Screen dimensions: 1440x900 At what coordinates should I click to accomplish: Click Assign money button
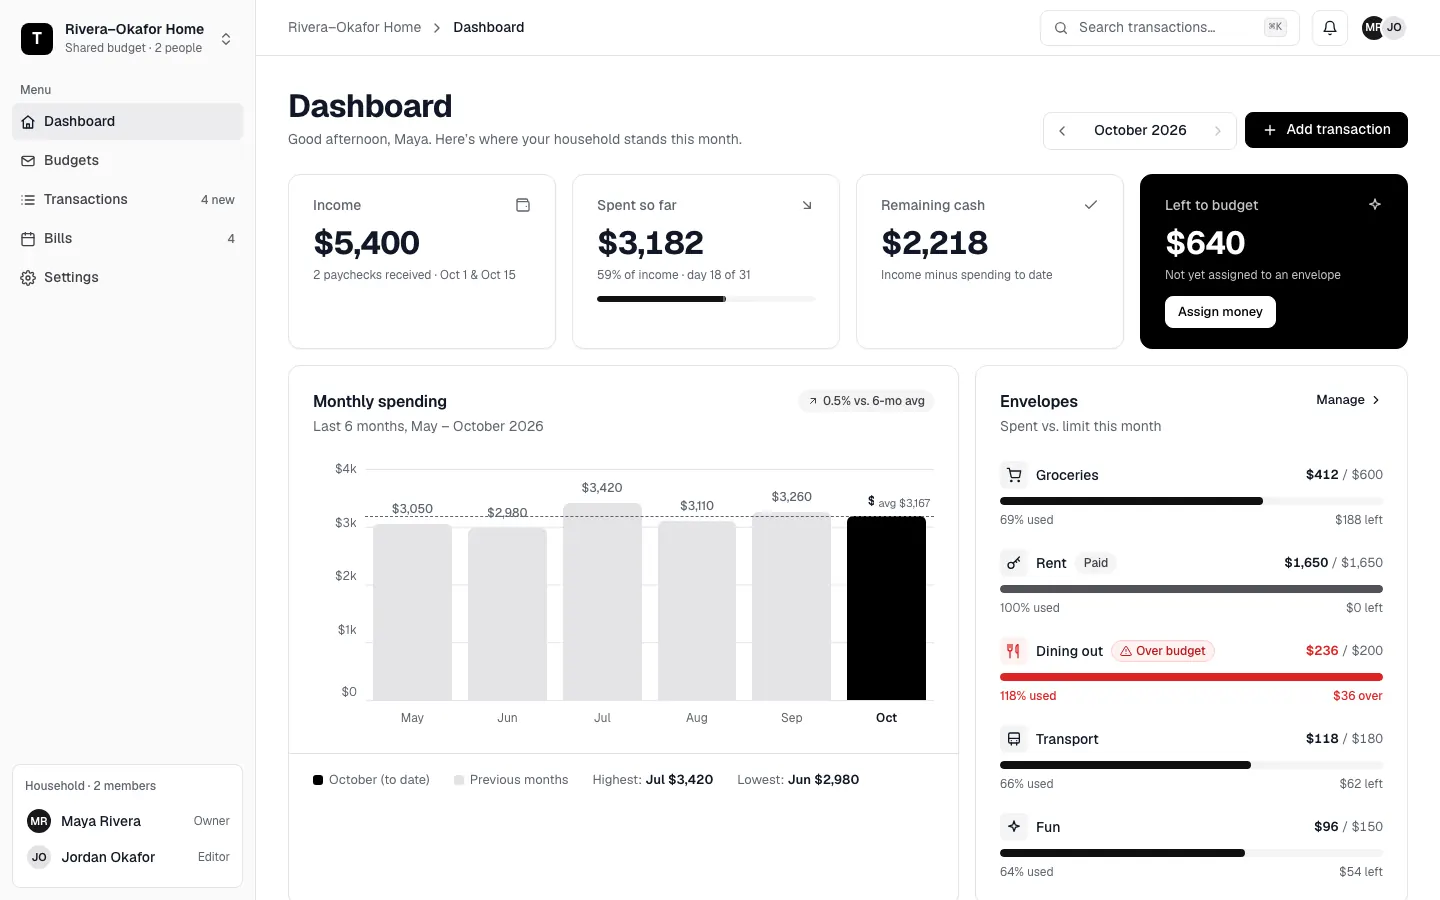pos(1220,312)
